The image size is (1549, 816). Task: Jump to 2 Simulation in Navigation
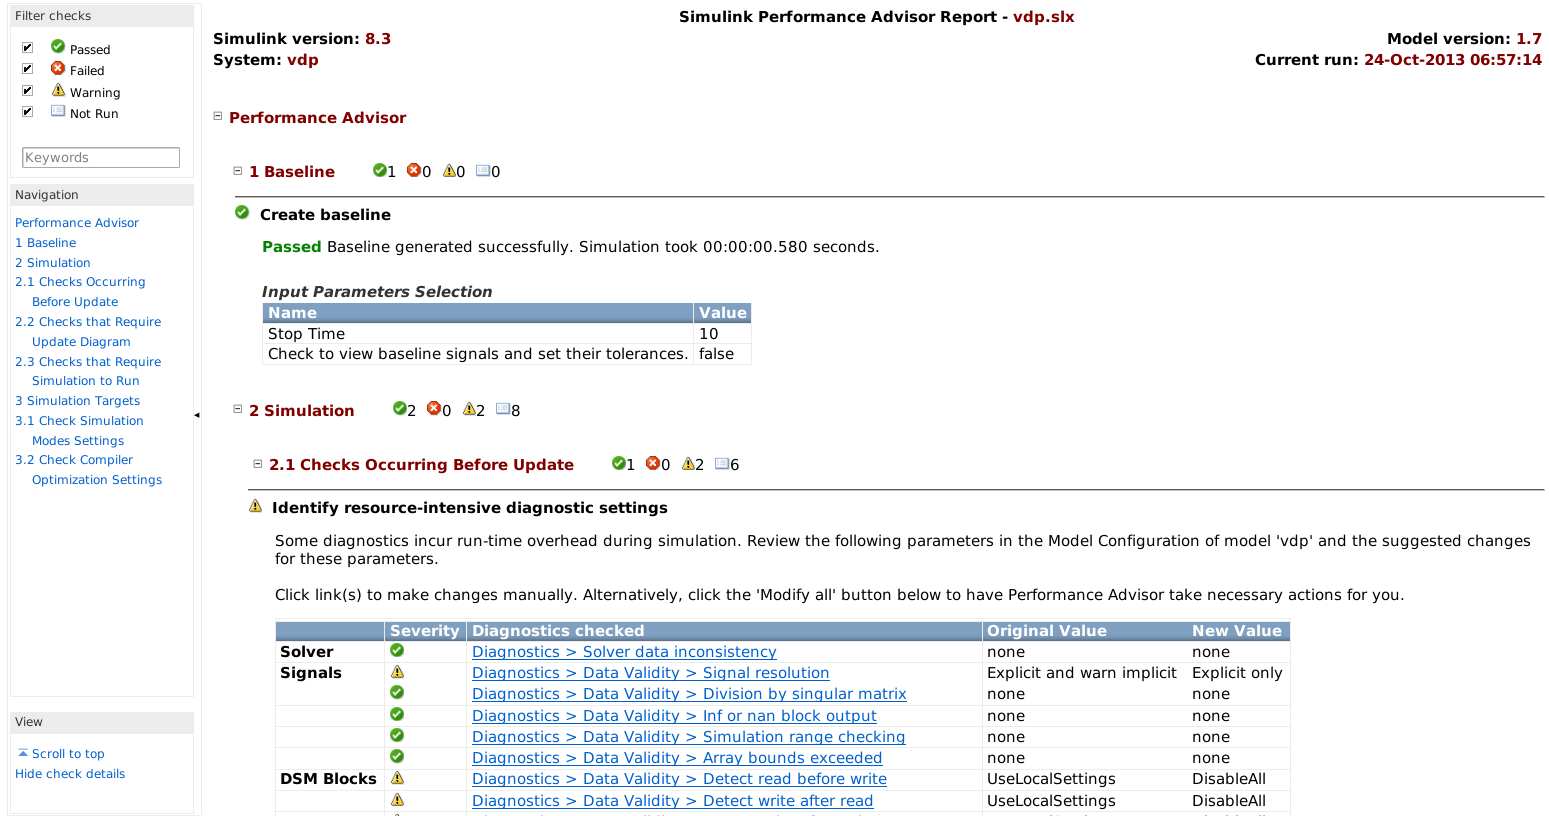pos(53,263)
